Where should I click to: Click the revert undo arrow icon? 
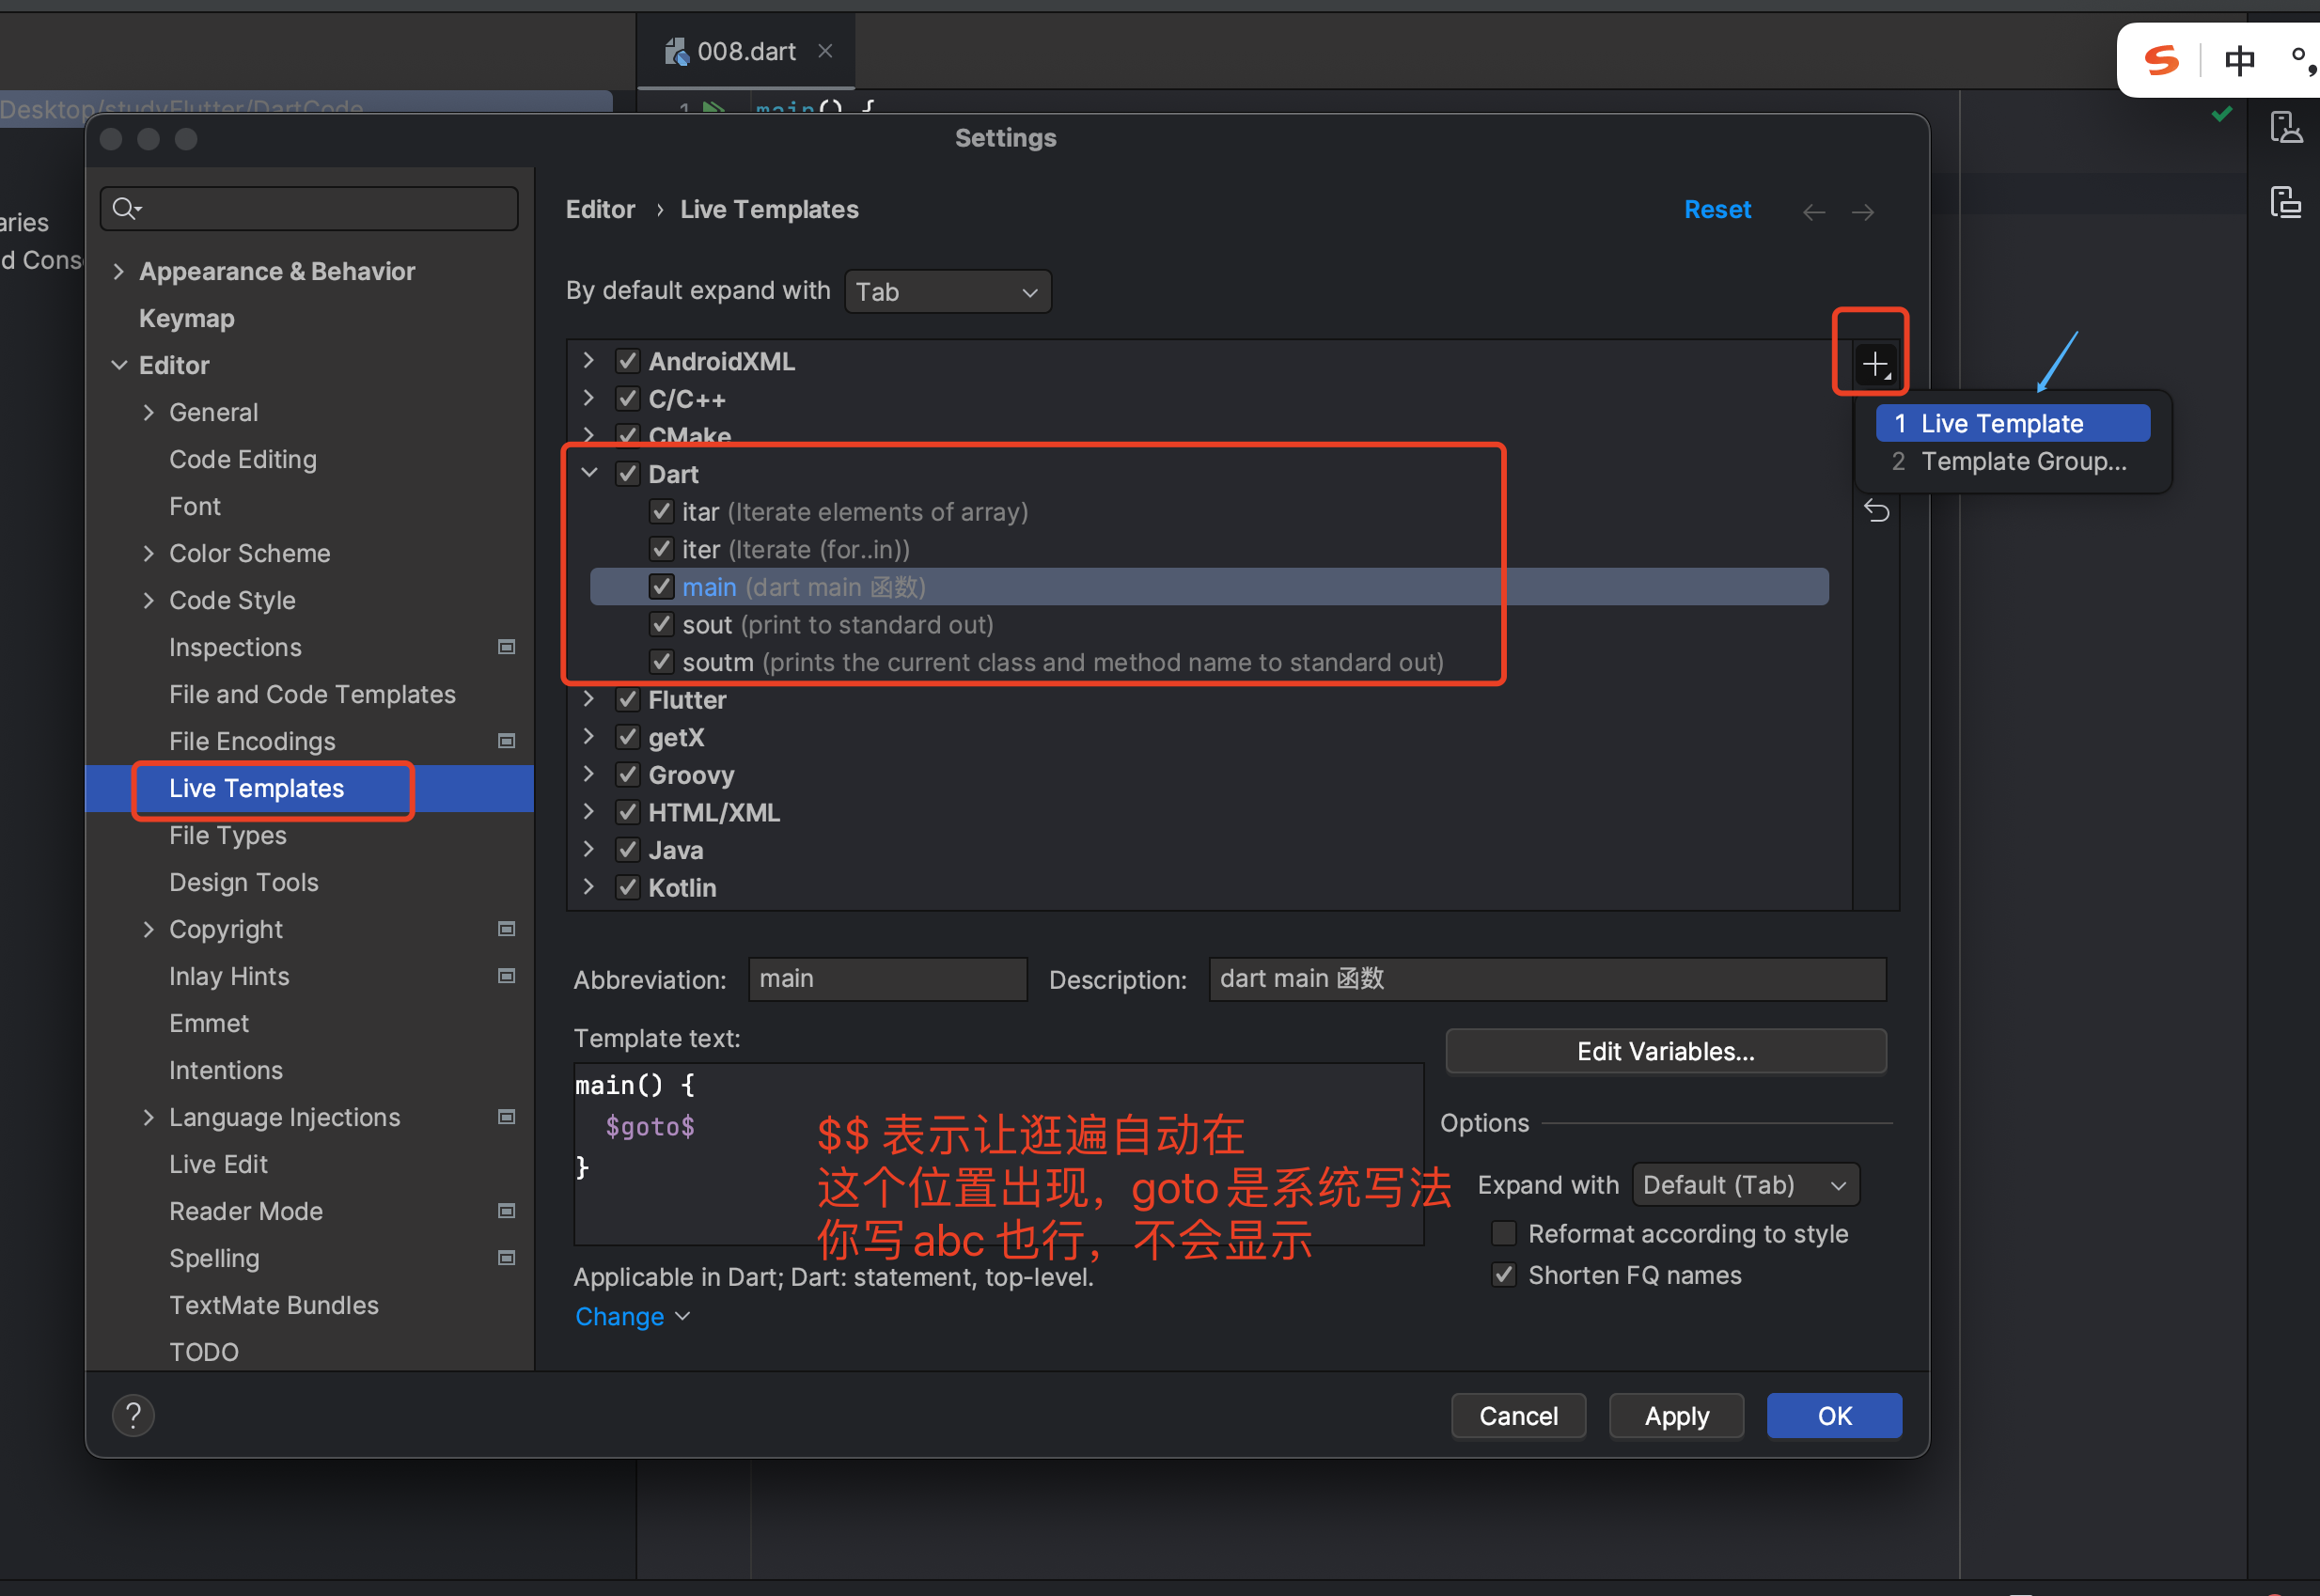point(1876,511)
